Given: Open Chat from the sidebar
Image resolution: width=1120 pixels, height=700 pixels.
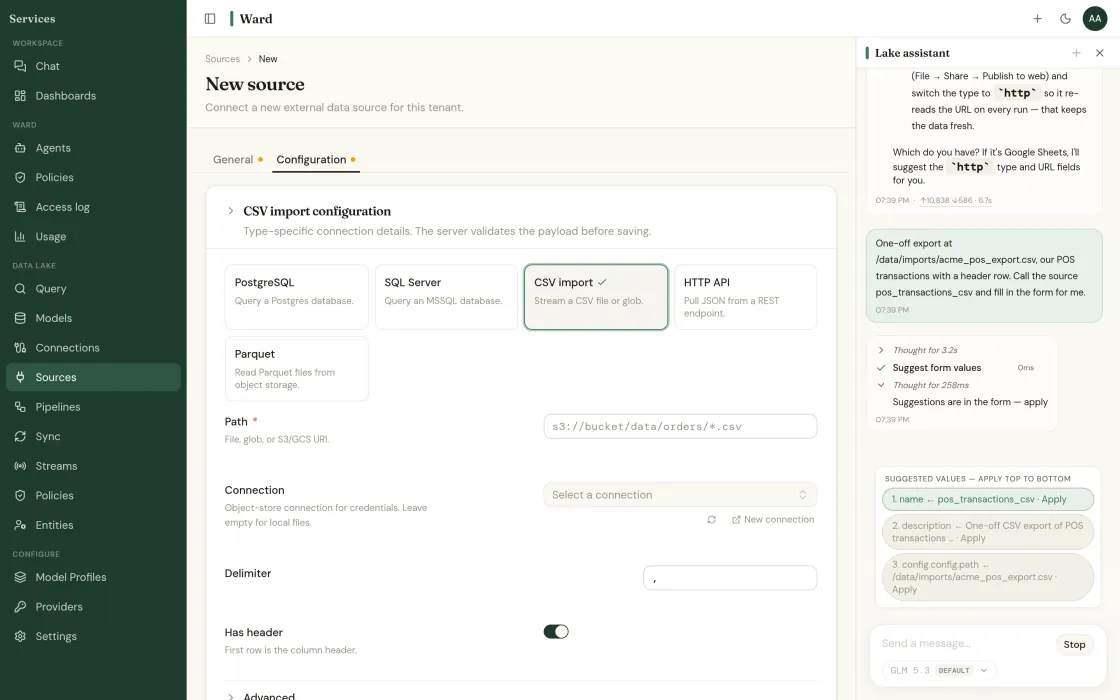Looking at the screenshot, I should coord(93,66).
